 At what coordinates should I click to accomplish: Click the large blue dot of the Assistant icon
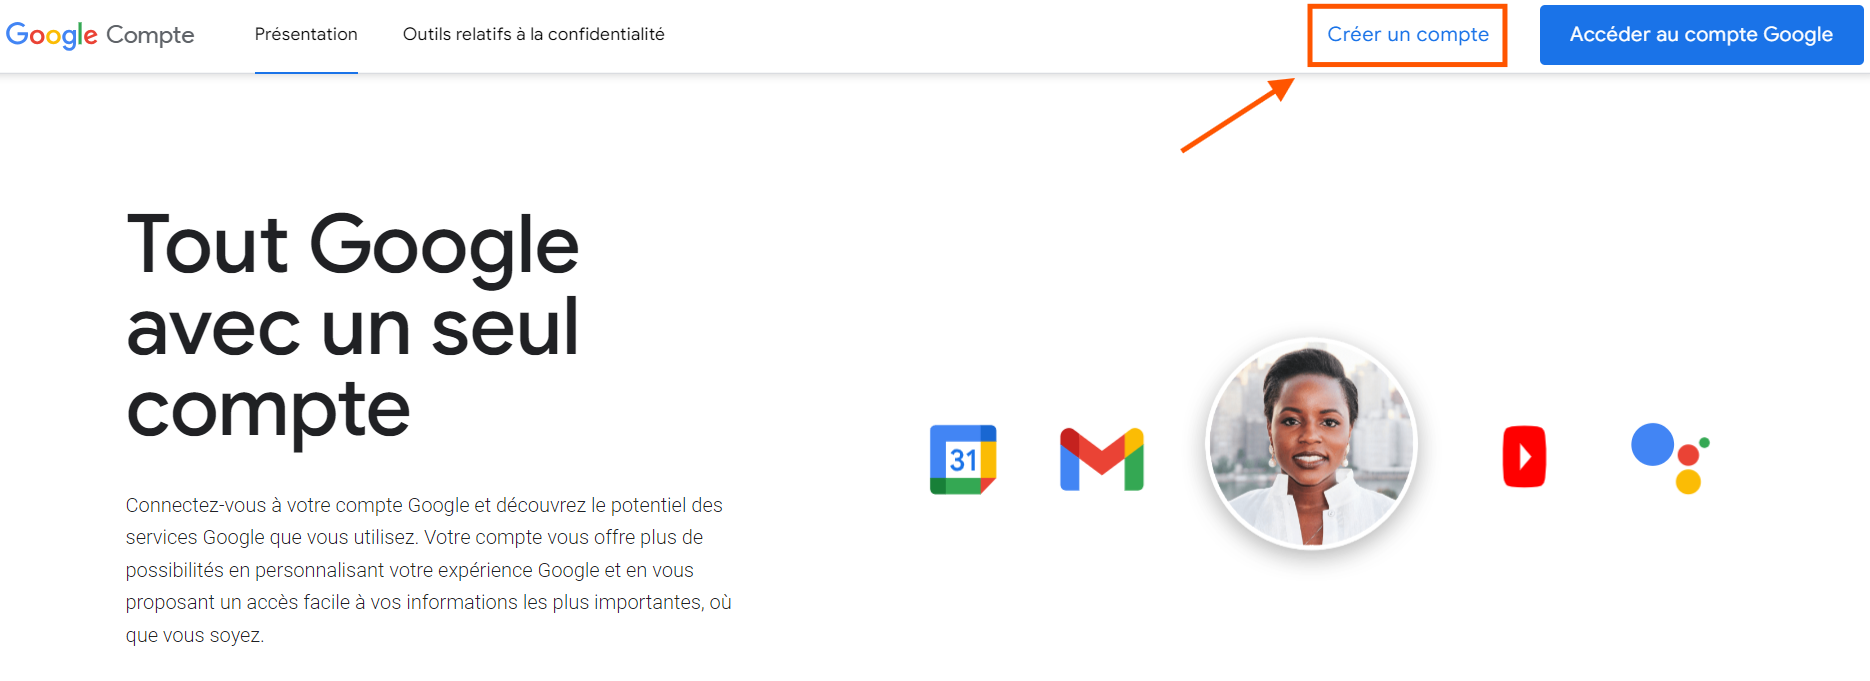(1652, 444)
